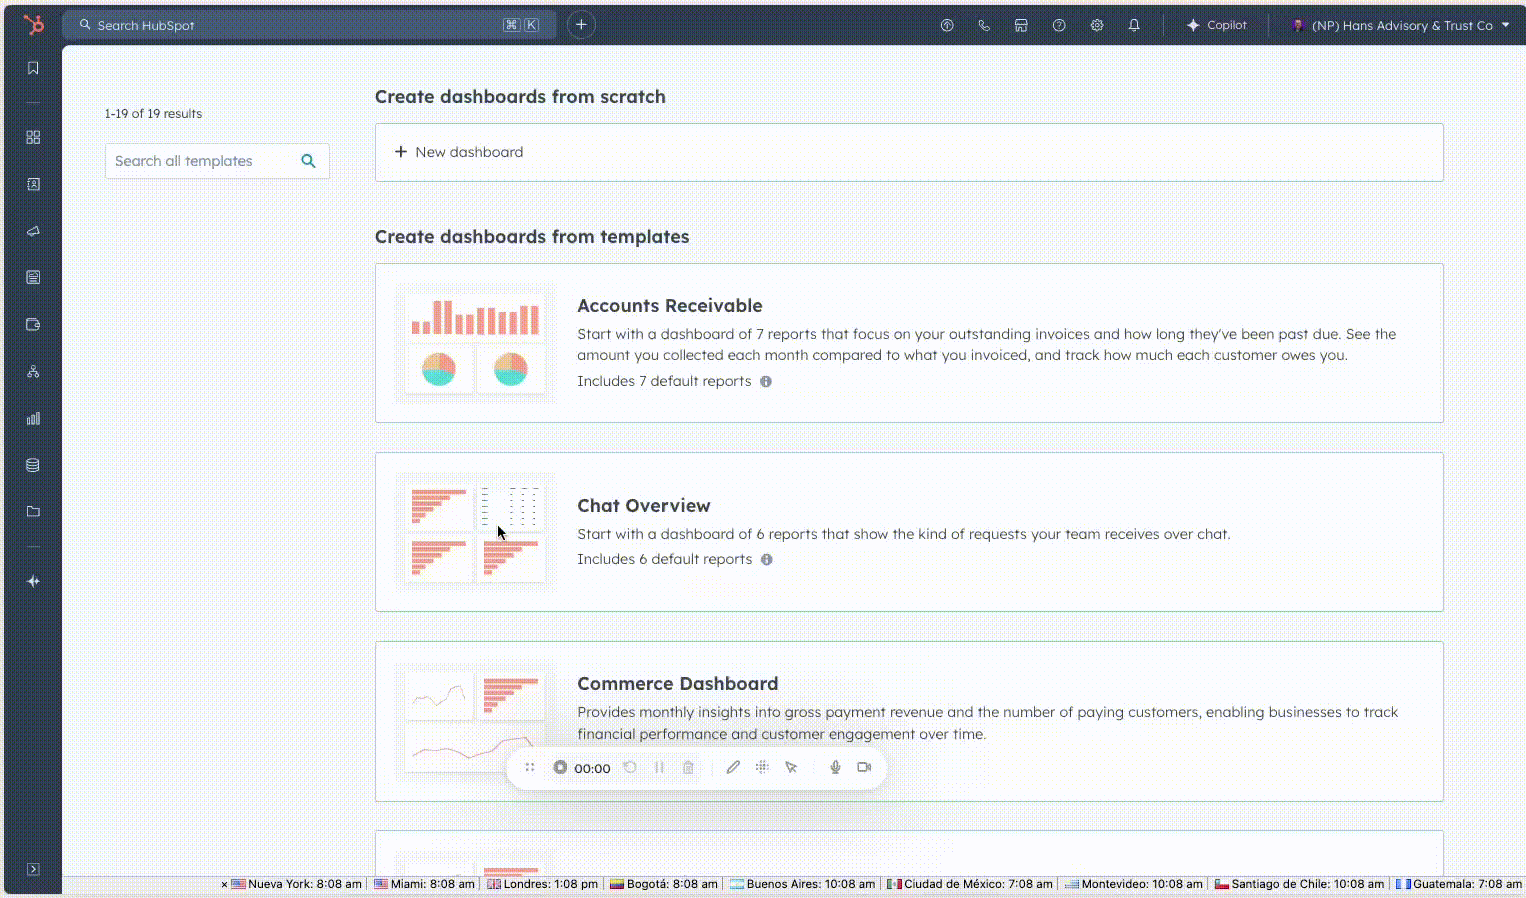Open the Reporting bar chart sidebar icon
Viewport: 1526px width, 898px height.
[33, 418]
